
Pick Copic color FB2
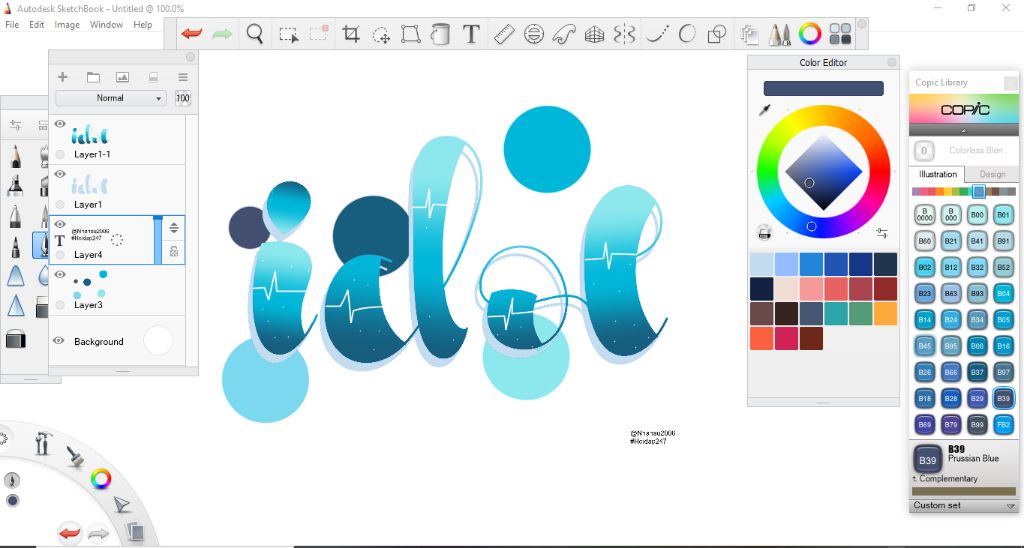[x=1003, y=425]
